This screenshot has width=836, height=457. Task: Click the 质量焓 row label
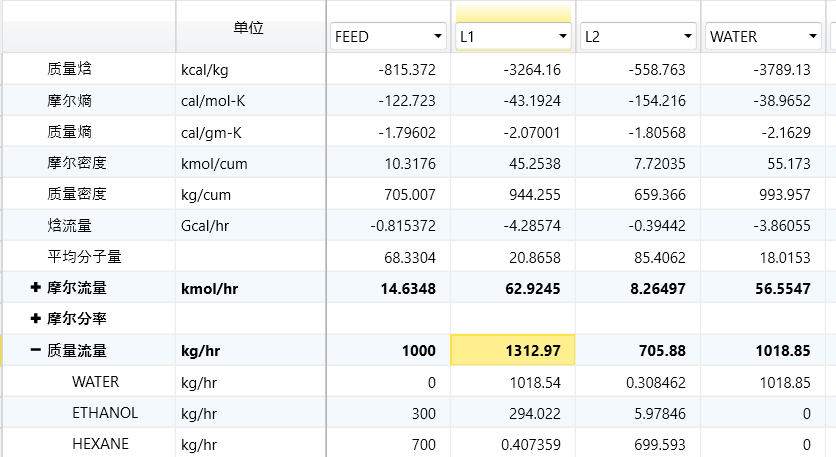(70, 70)
